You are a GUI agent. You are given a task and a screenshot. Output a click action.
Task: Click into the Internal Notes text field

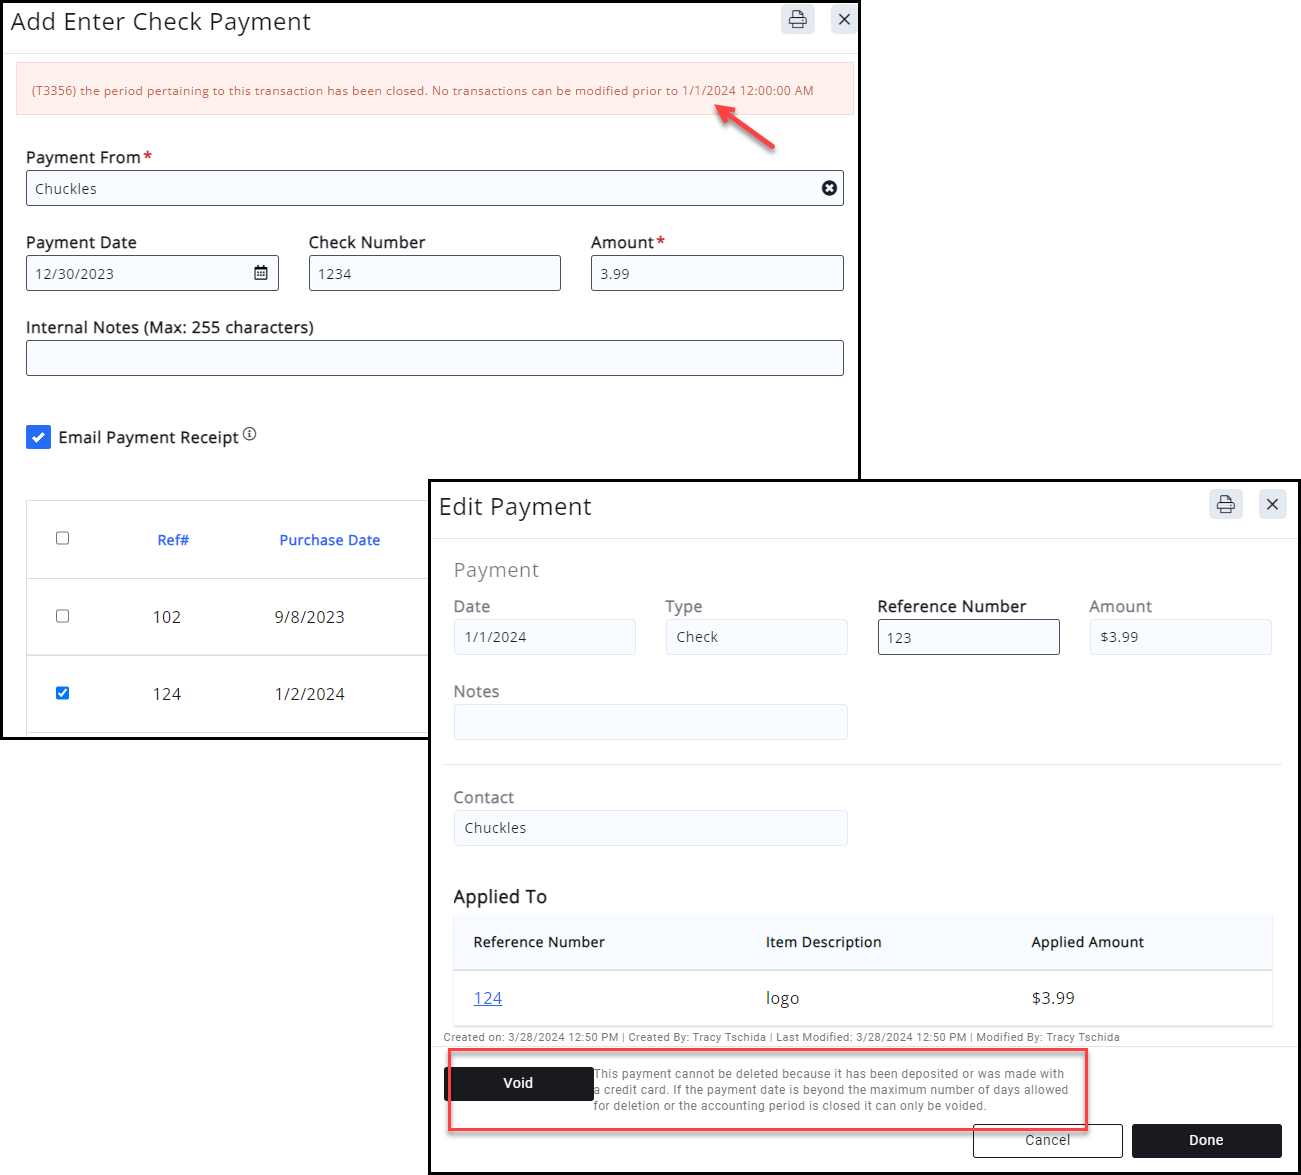tap(434, 358)
